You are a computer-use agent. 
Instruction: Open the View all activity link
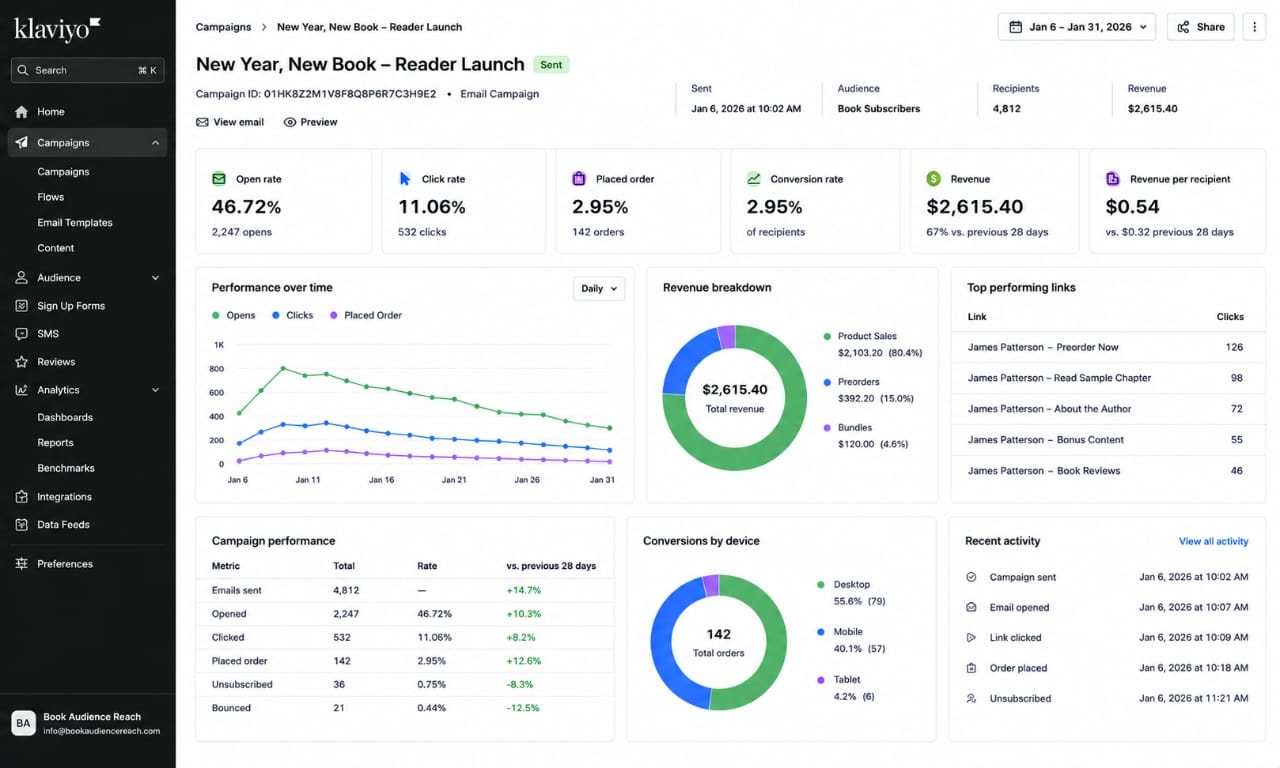[1213, 541]
